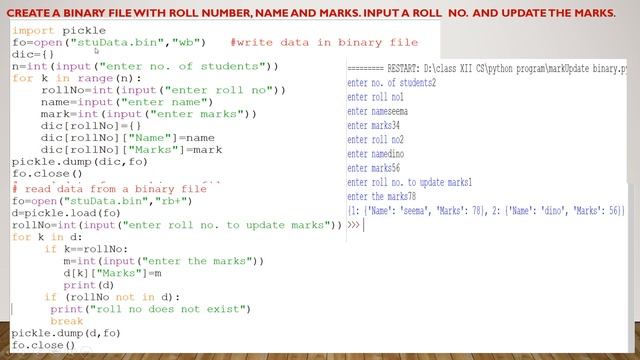This screenshot has width=640, height=360.
Task: Click the line asking 'enter no. of students'
Action: point(145,66)
